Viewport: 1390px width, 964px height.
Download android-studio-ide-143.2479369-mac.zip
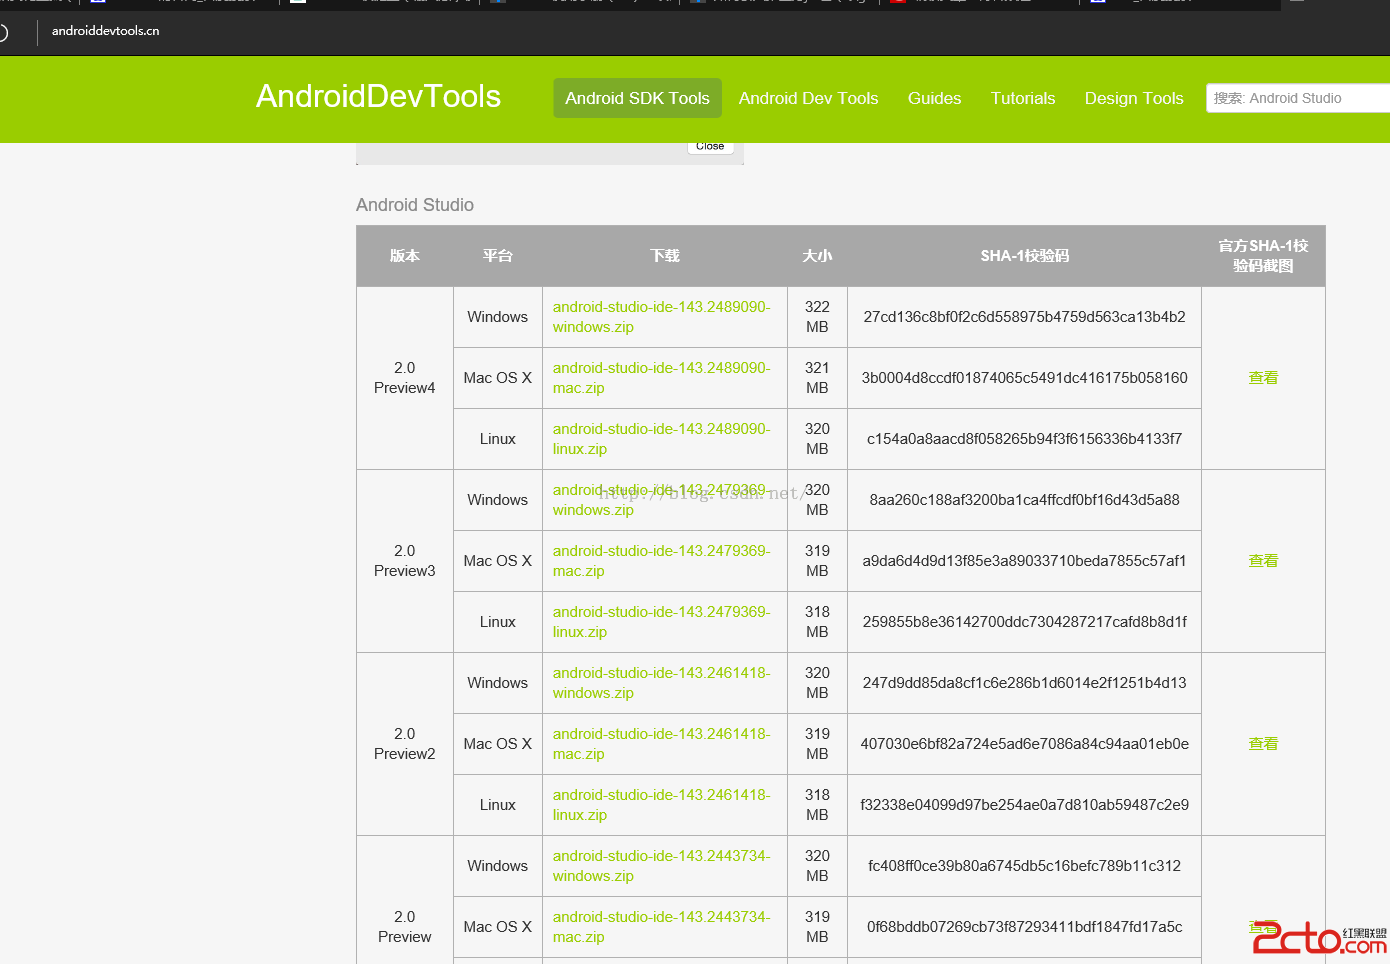pyautogui.click(x=661, y=561)
